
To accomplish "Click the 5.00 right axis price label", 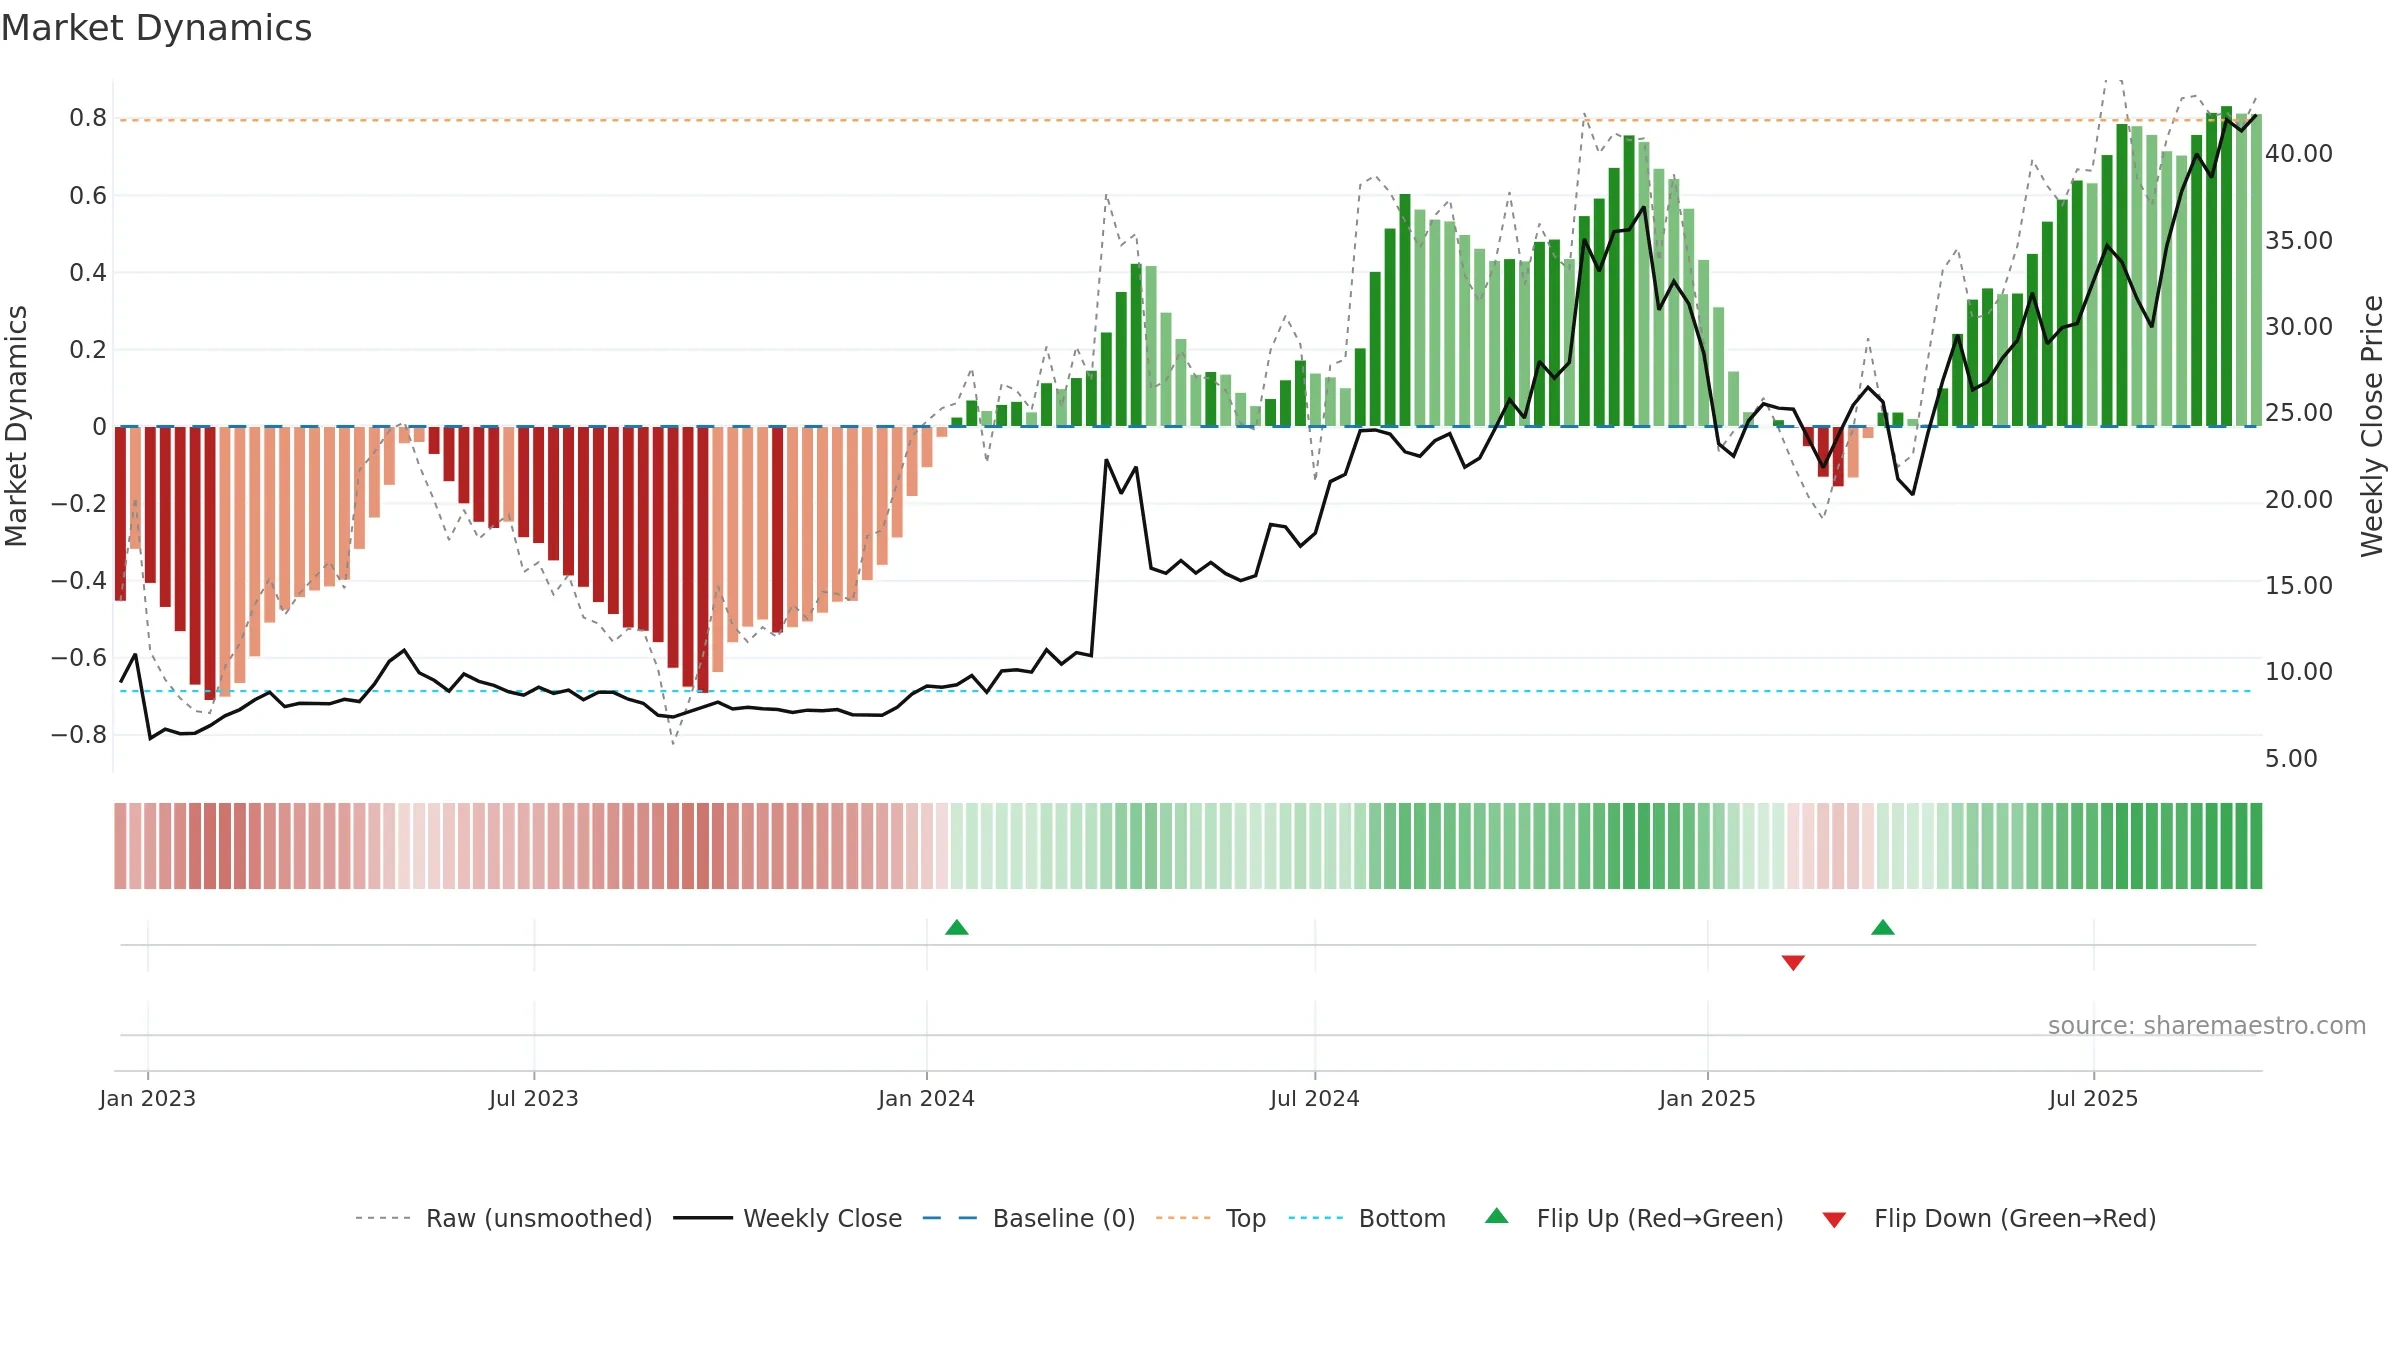I will click(x=2291, y=758).
